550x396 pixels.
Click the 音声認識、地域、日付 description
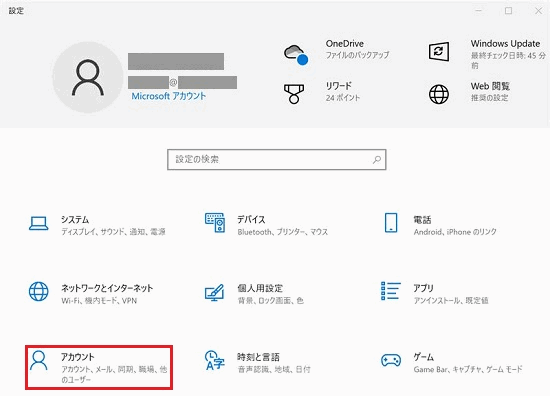(x=274, y=369)
